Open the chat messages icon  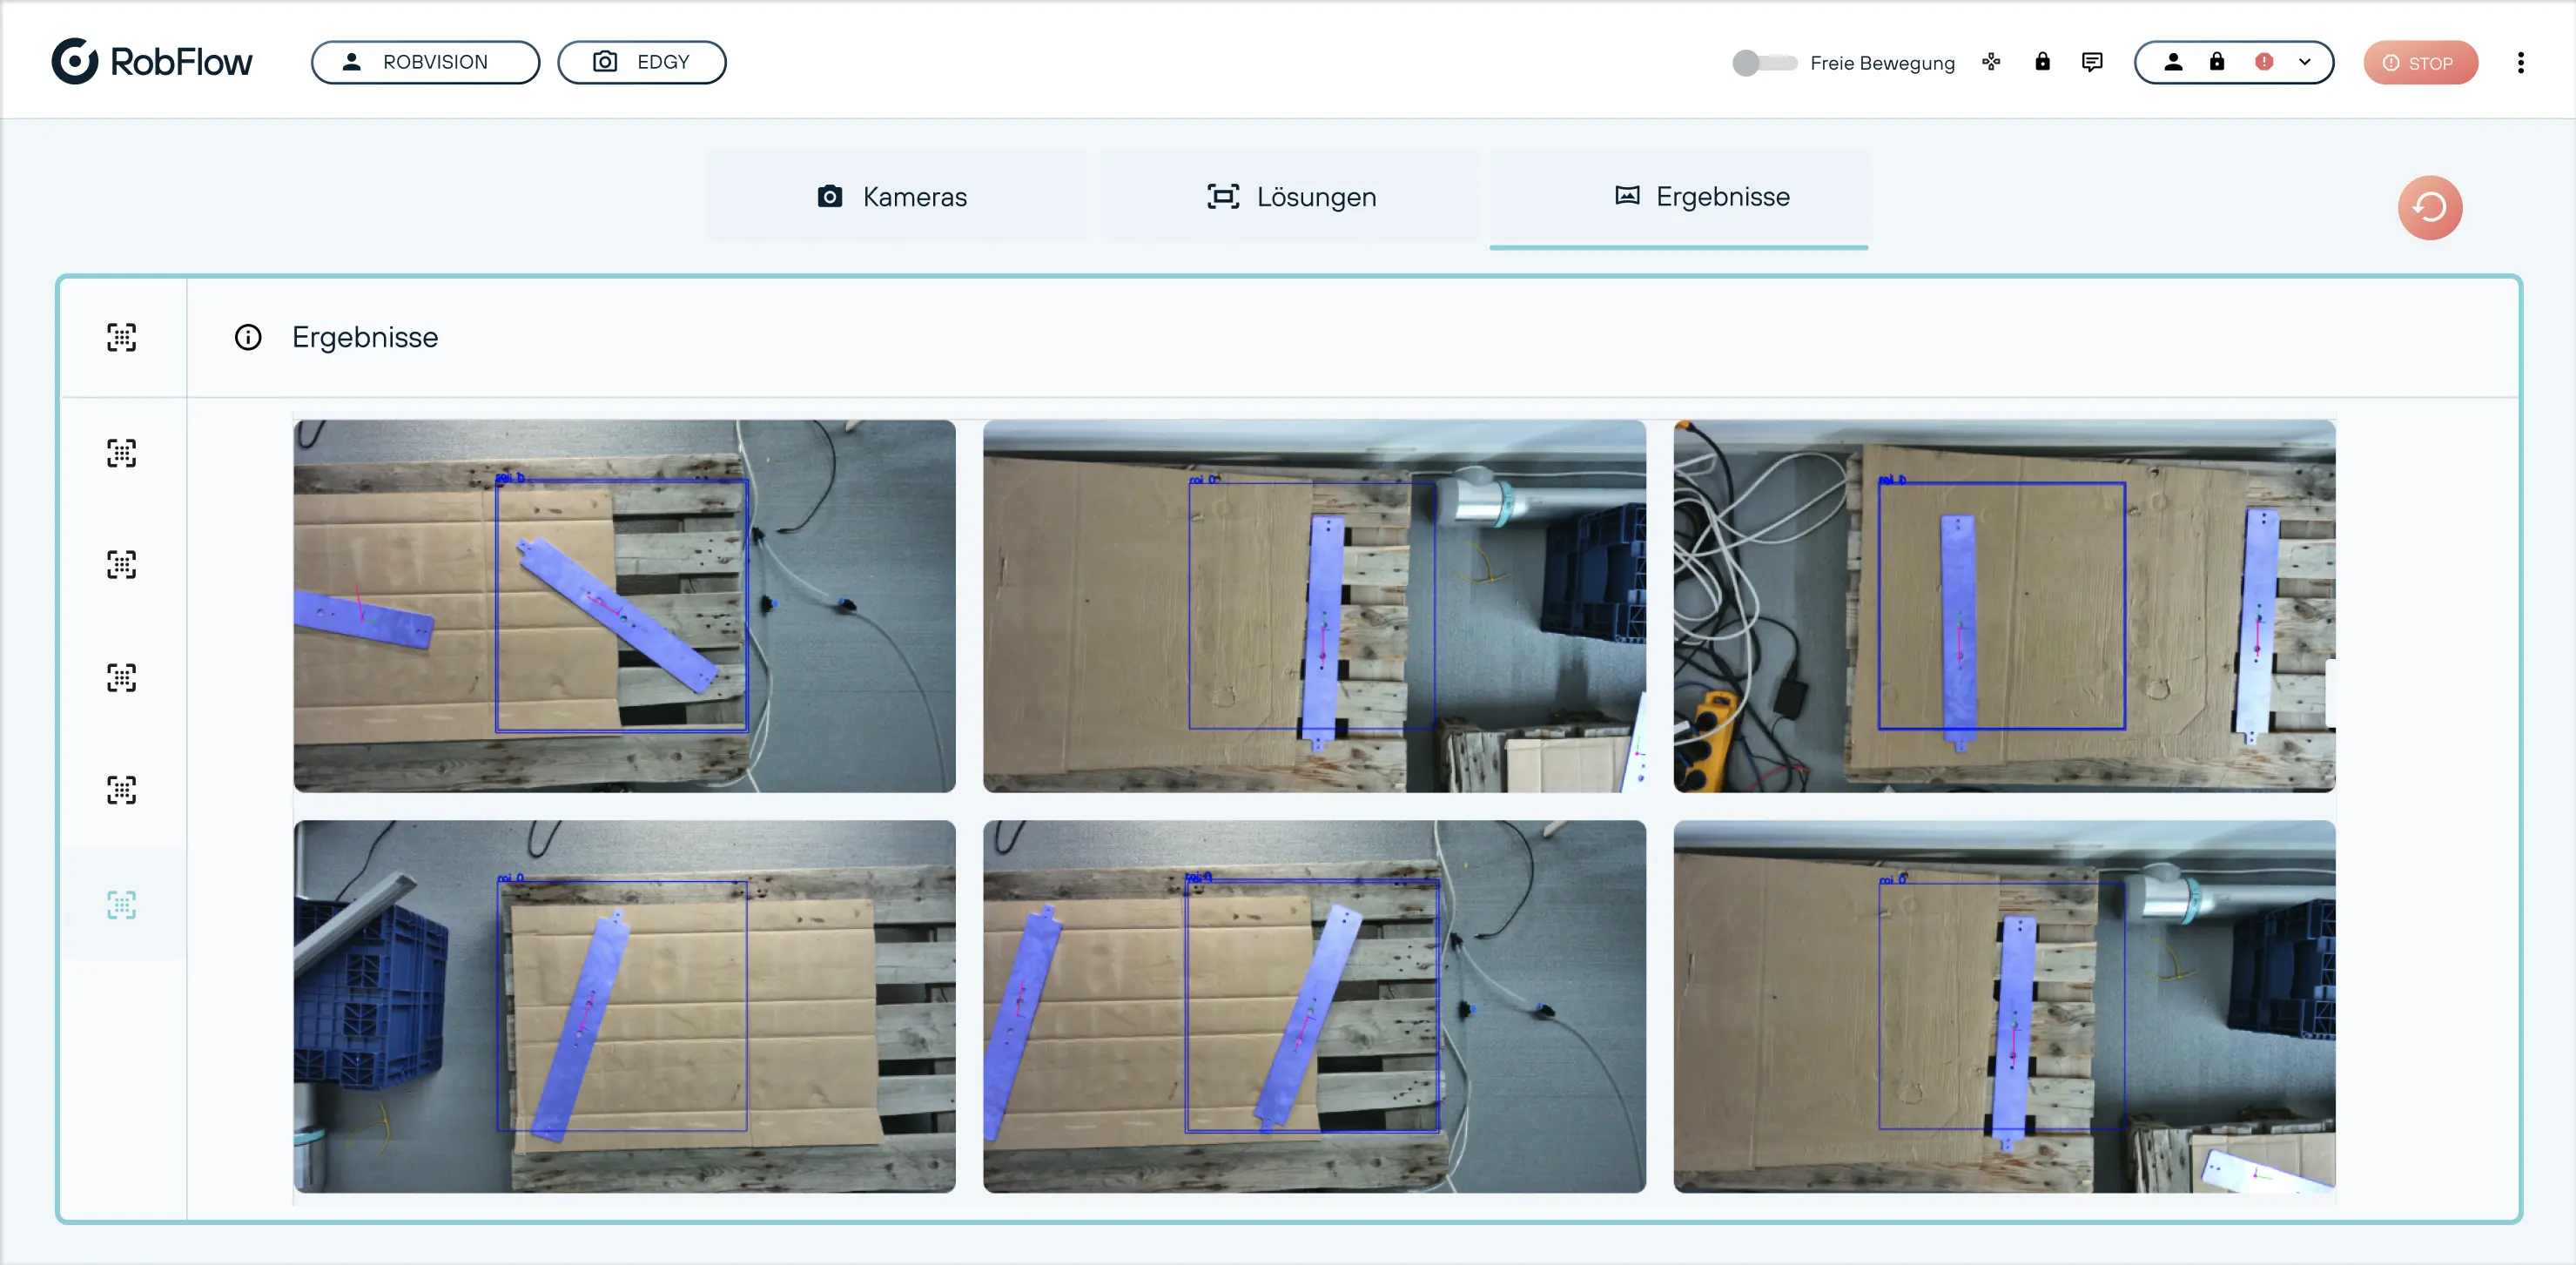[2092, 62]
